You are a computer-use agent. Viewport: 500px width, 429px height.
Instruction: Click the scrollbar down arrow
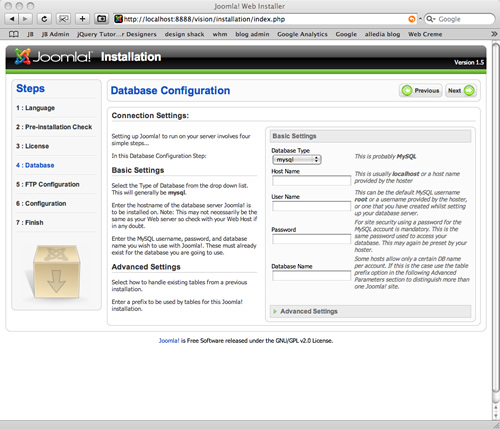point(496,415)
